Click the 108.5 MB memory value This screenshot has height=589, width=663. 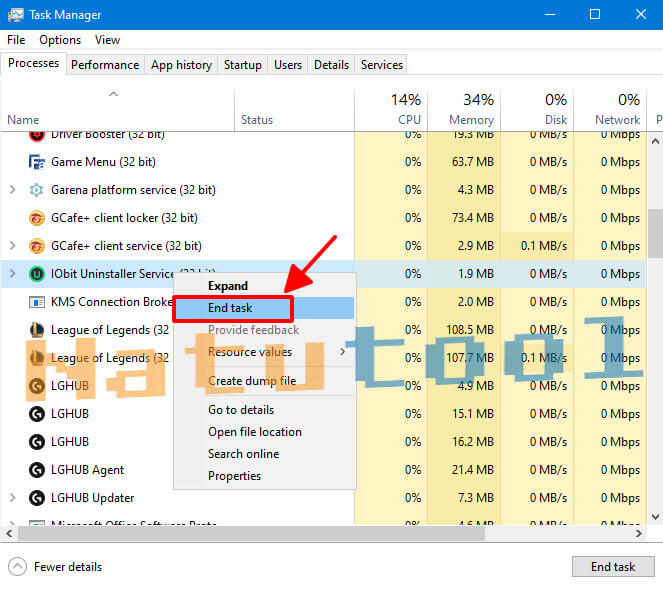pos(470,330)
